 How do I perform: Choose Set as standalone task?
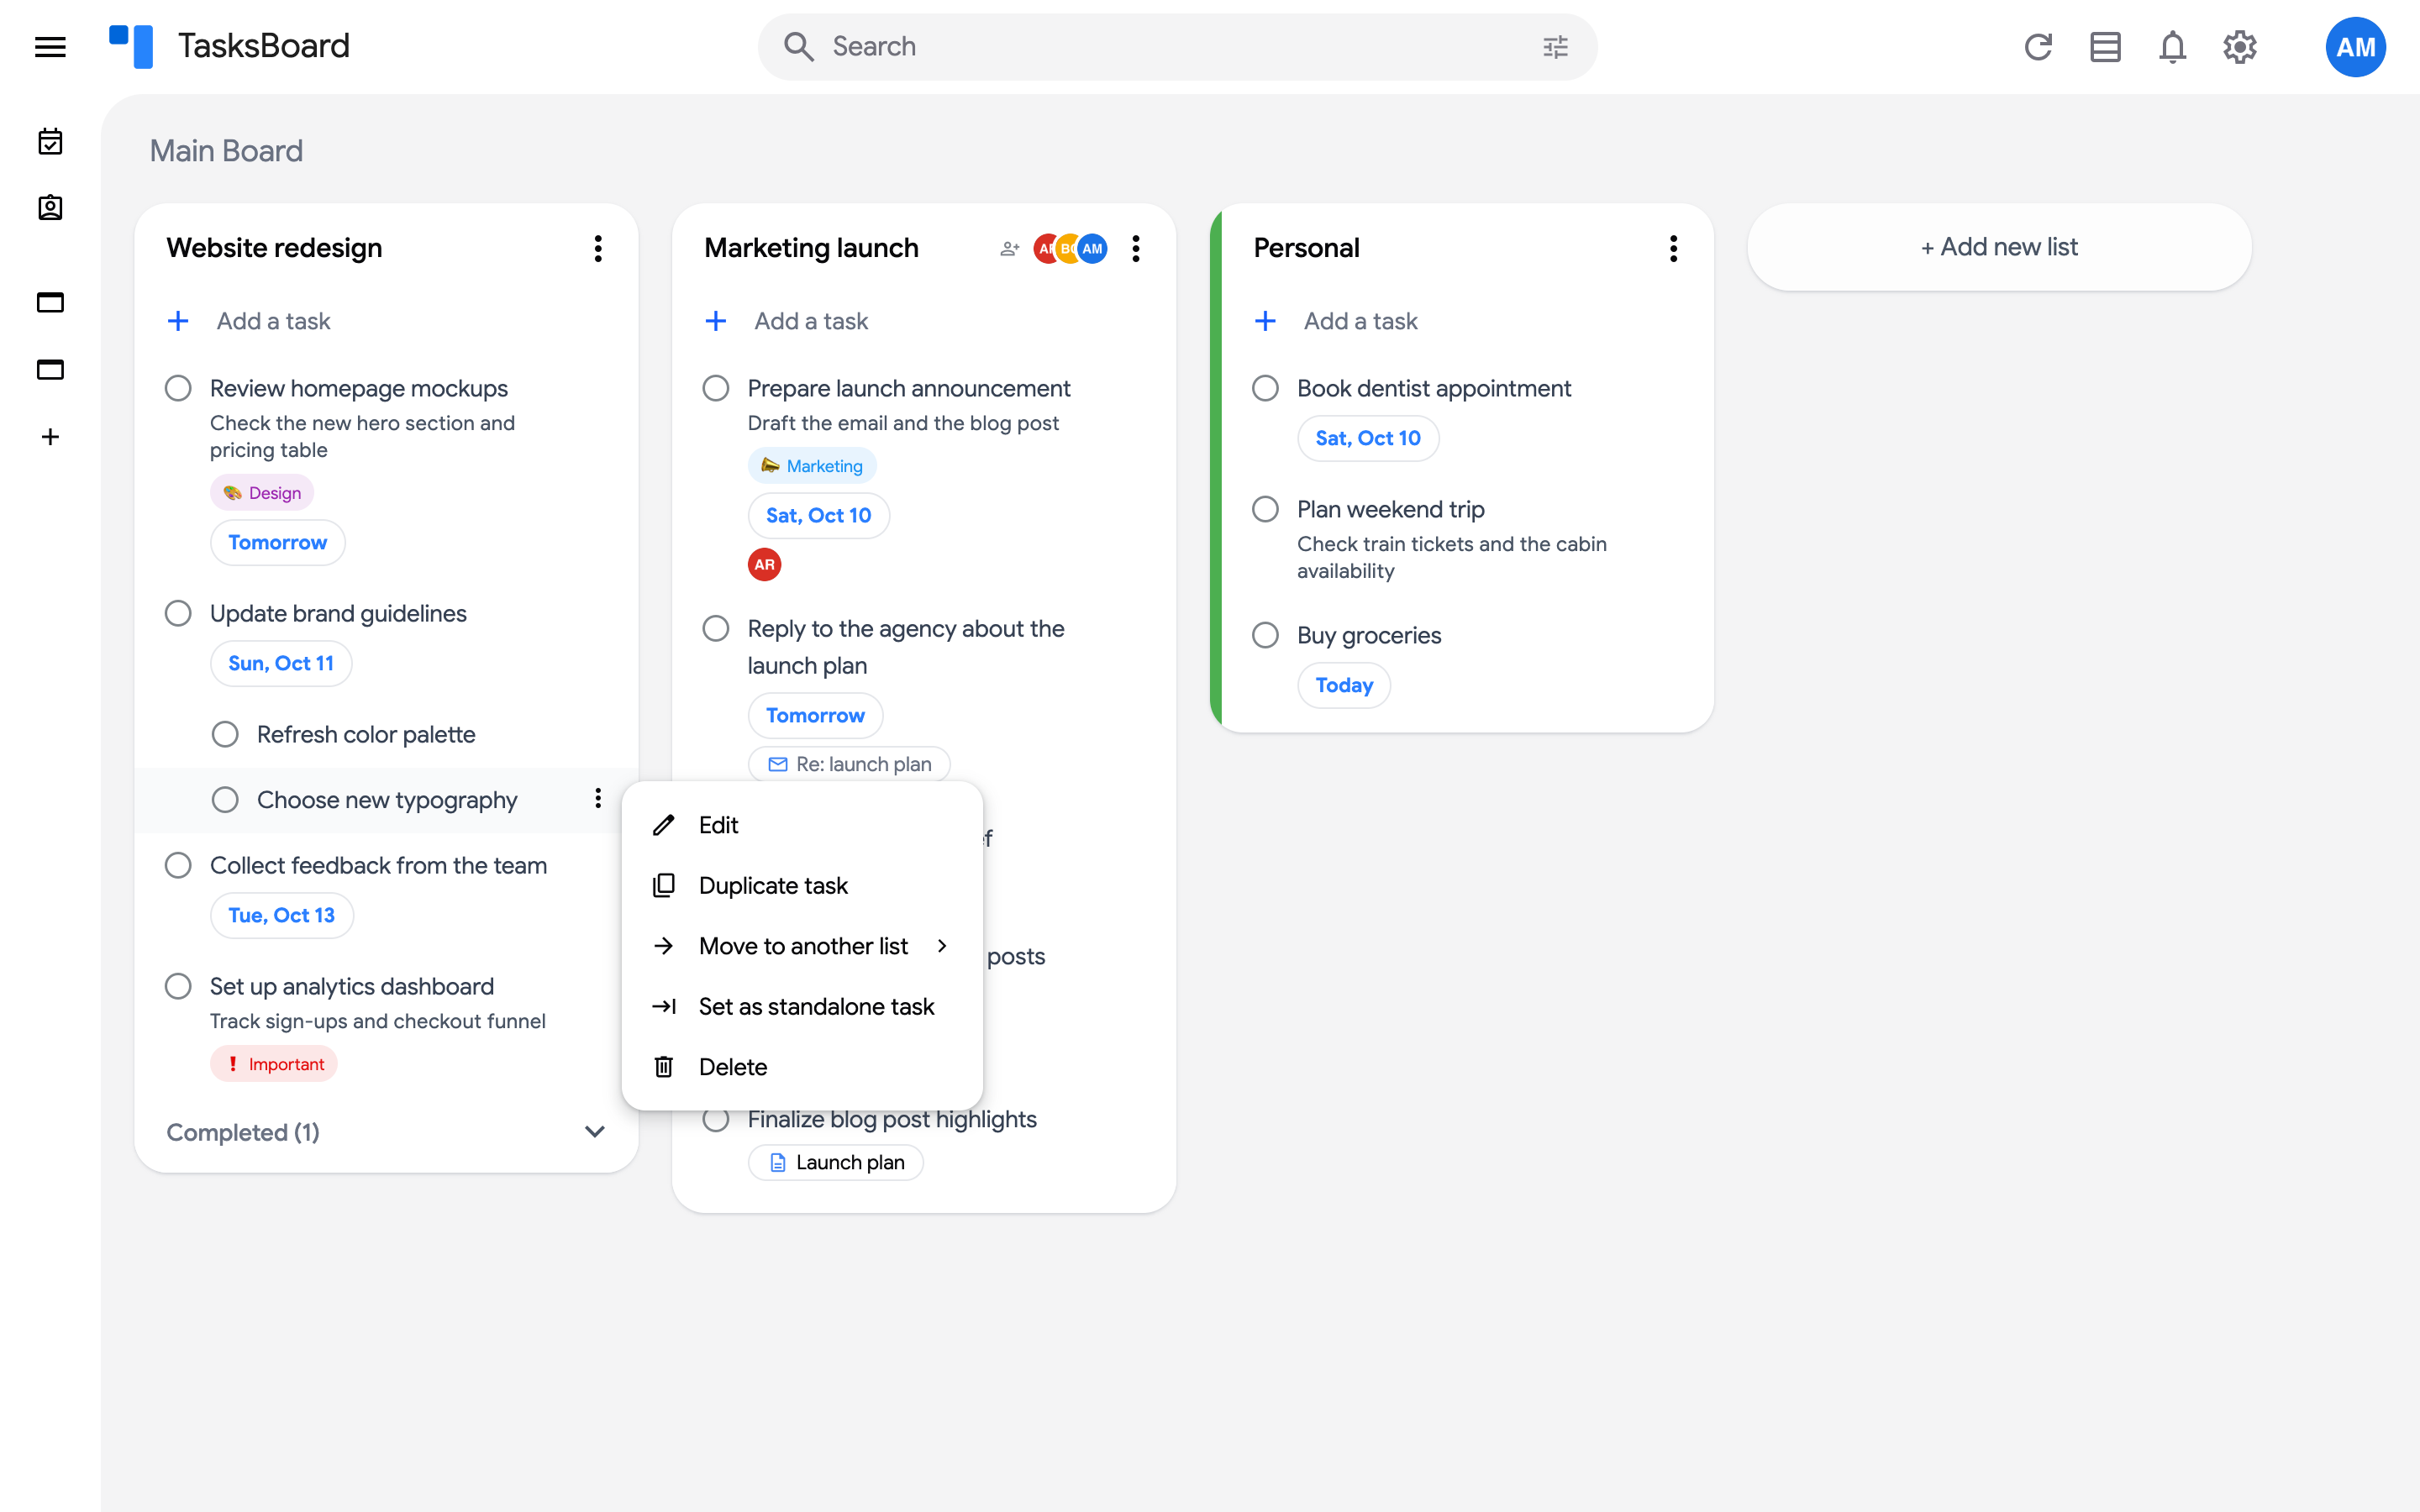802,1007
